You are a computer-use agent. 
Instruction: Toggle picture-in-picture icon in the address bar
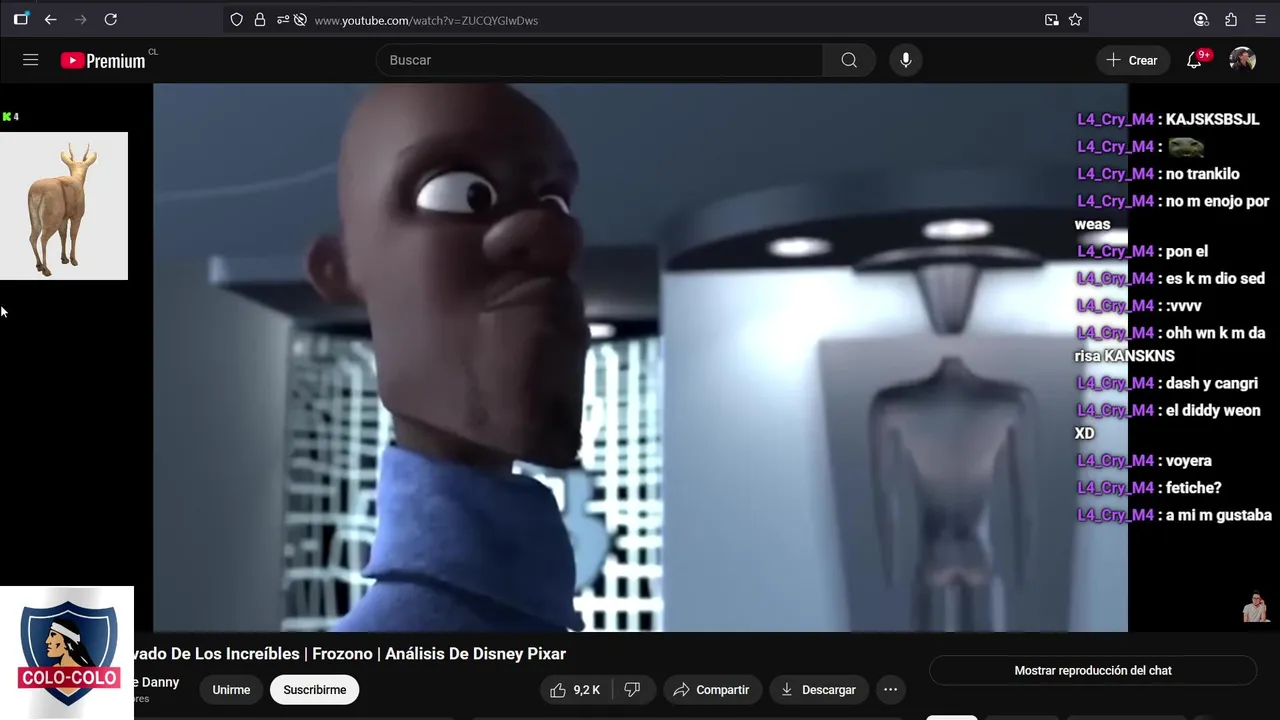pos(1052,20)
